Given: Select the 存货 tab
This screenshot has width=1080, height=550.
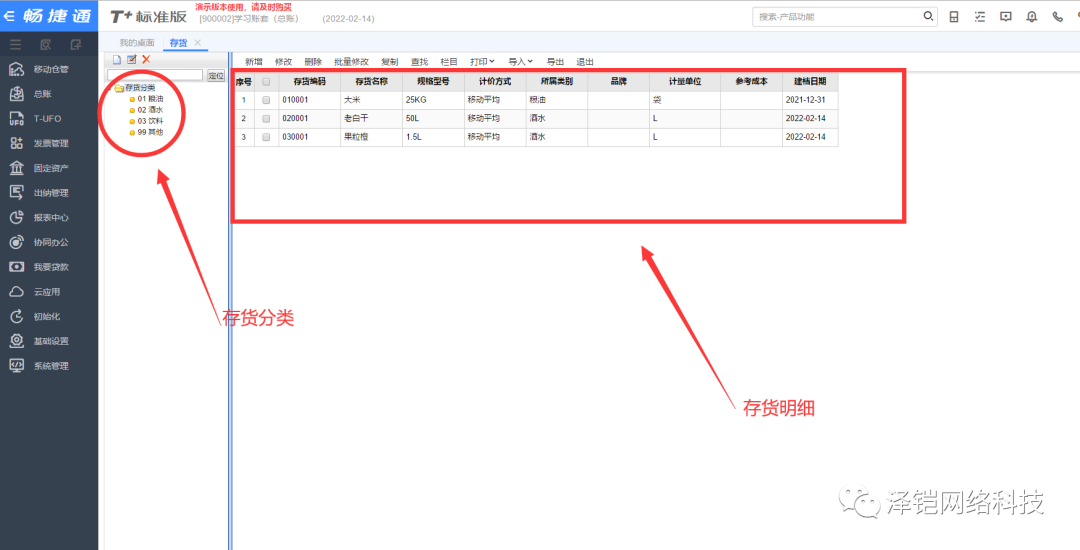Looking at the screenshot, I should pos(178,43).
